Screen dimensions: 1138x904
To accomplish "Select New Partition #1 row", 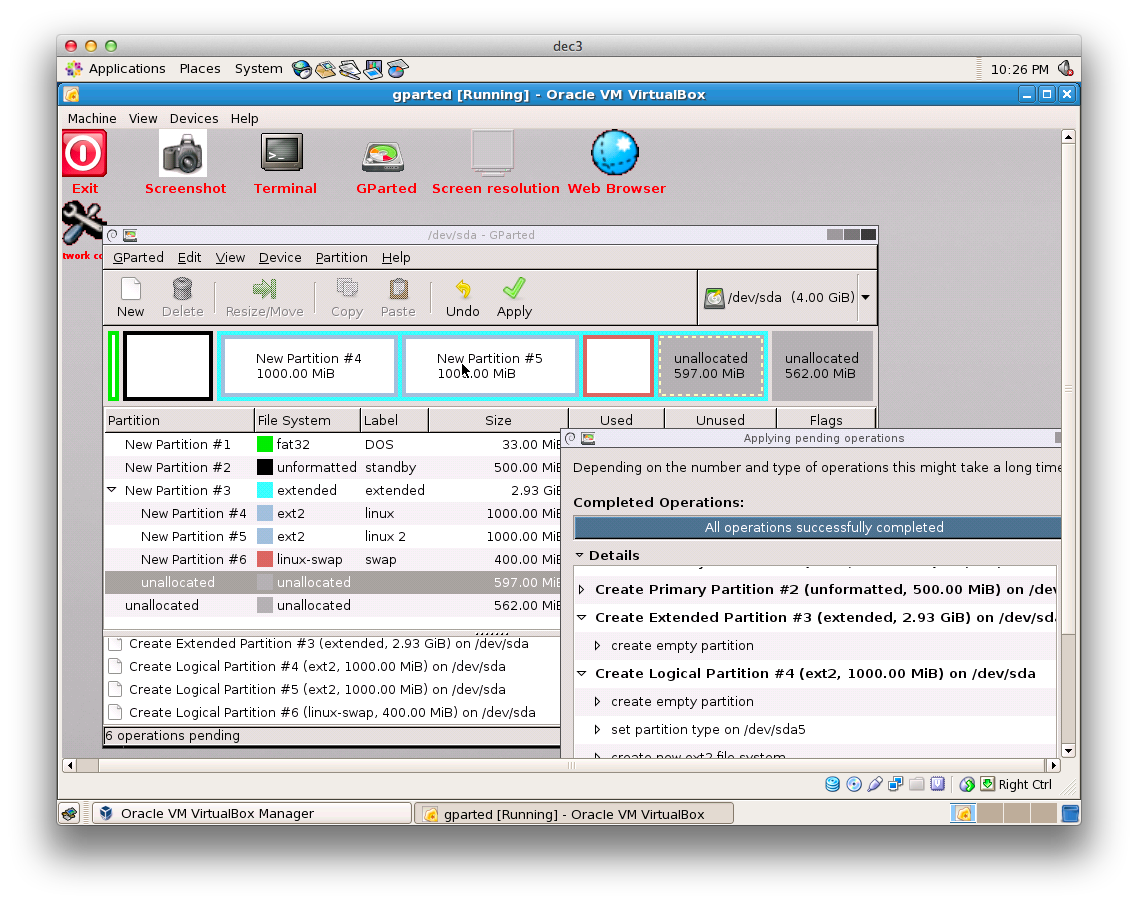I will coord(333,445).
